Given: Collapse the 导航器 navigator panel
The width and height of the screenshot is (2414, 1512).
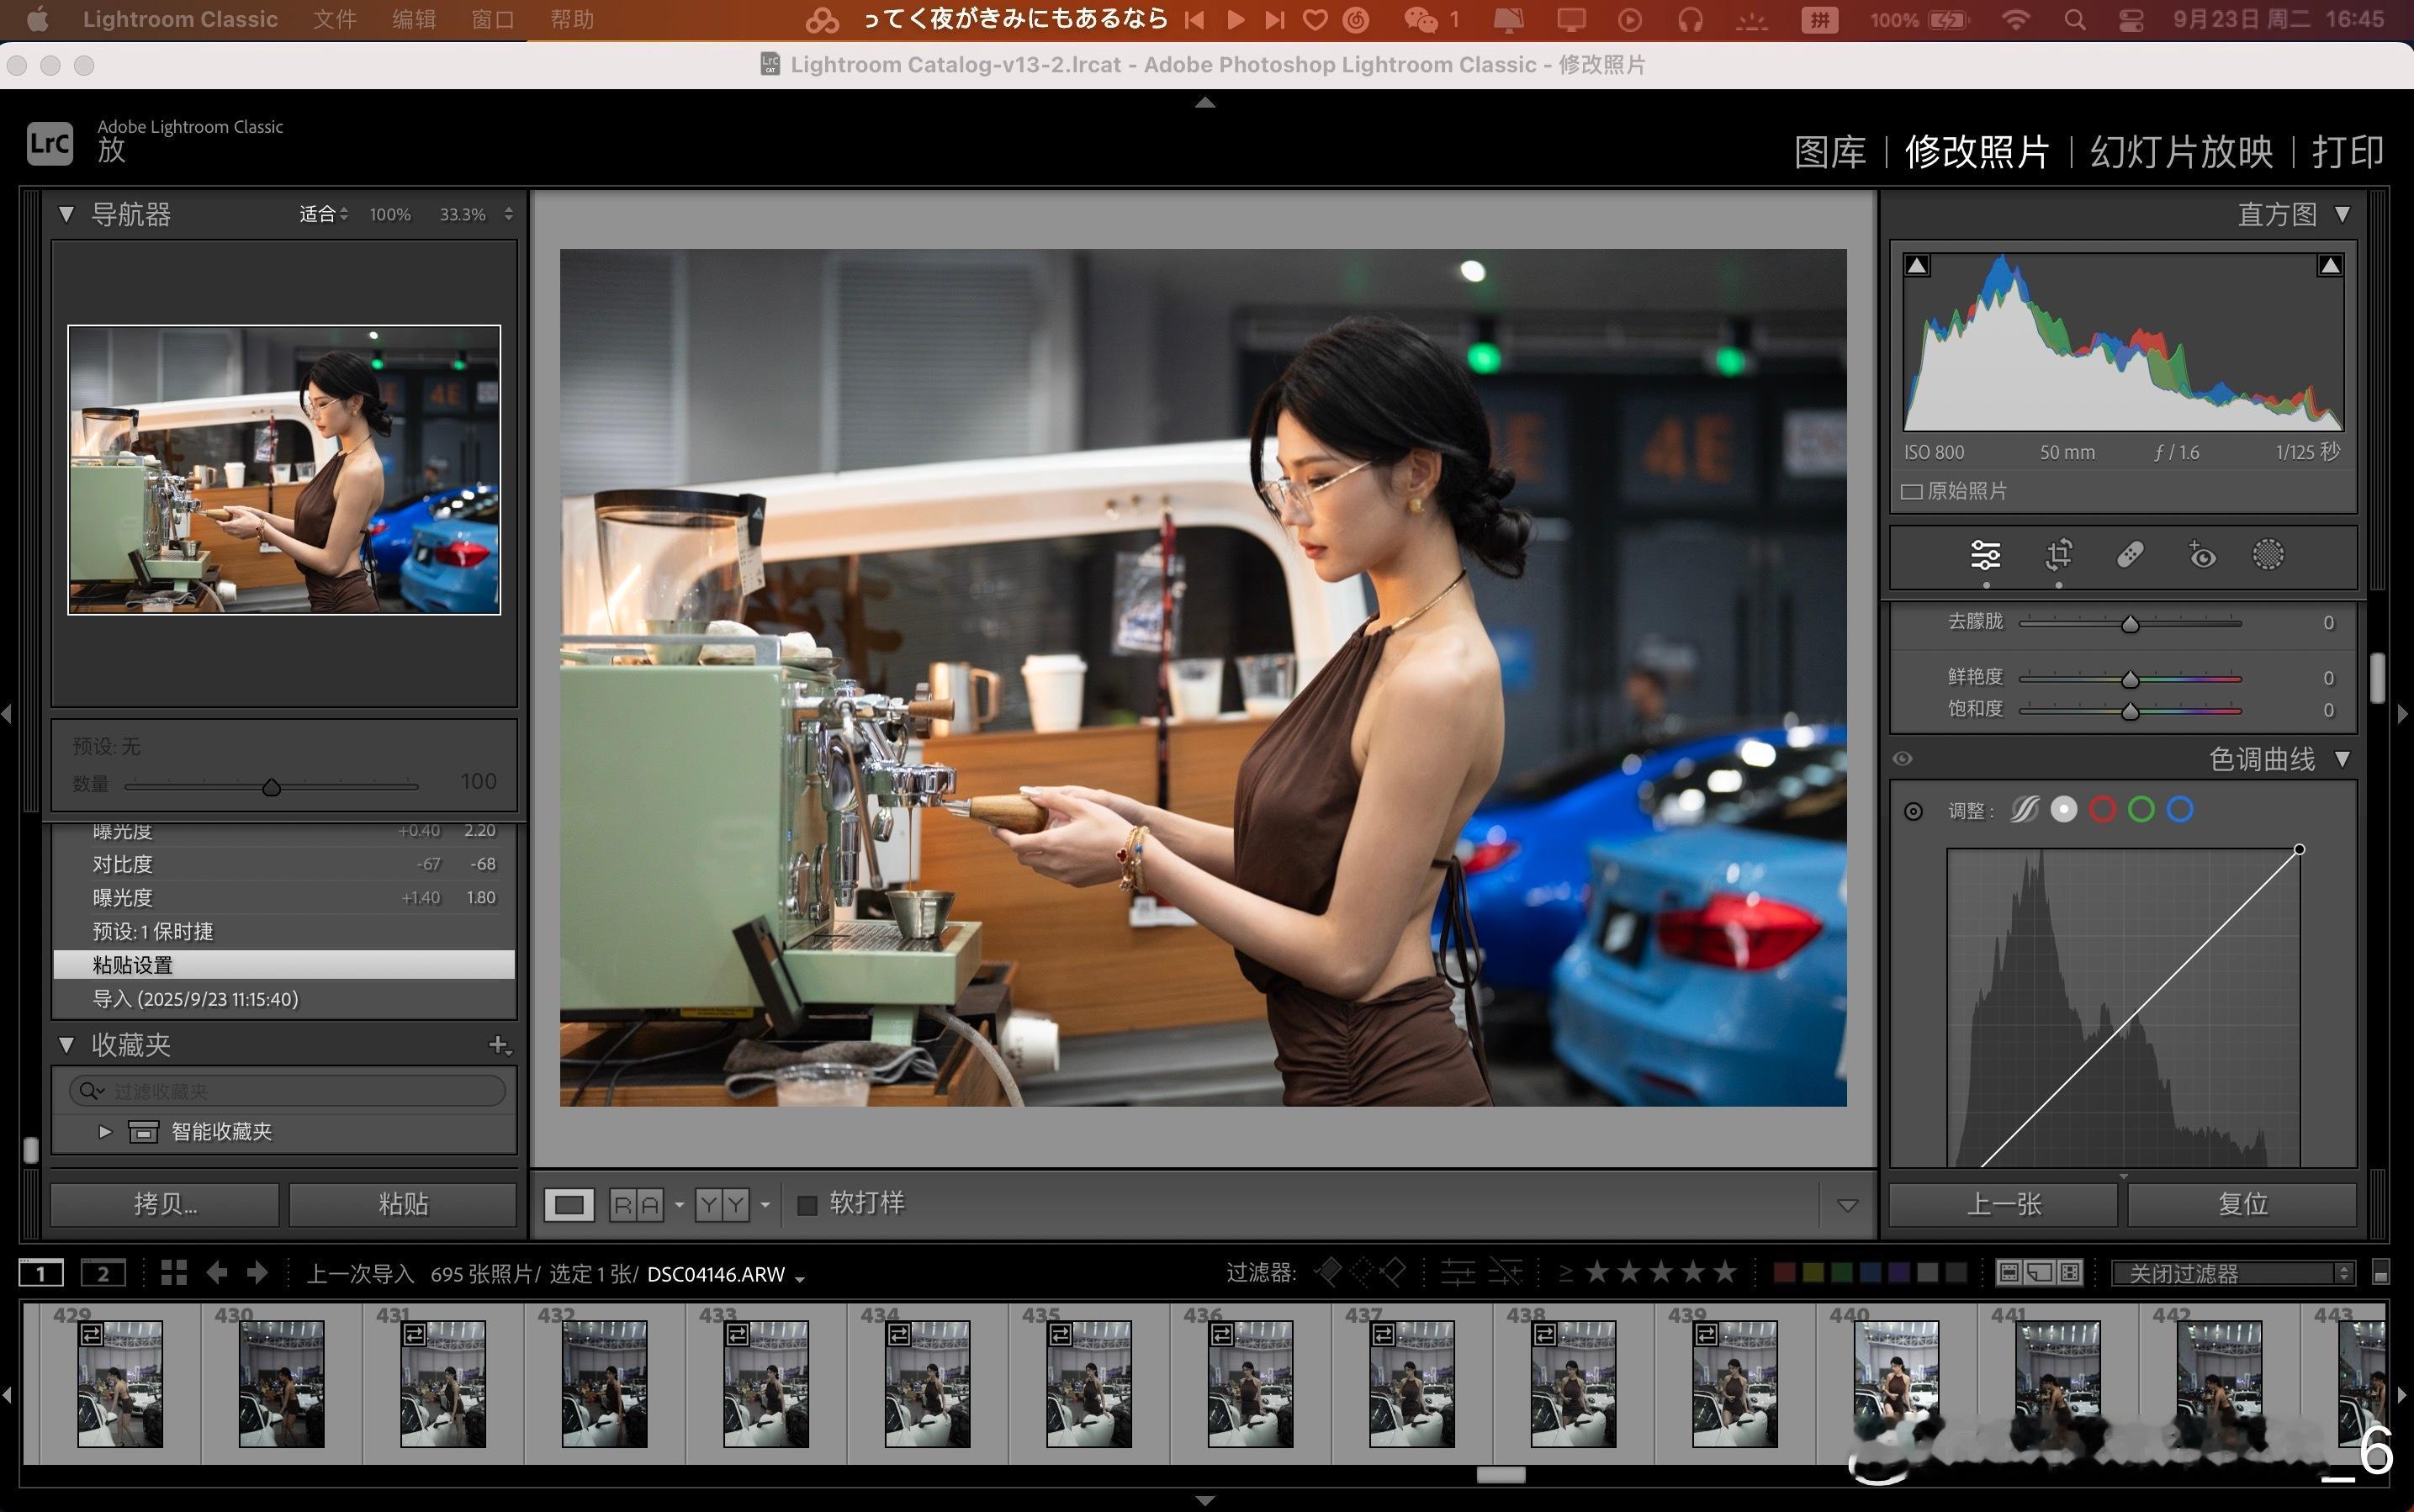Looking at the screenshot, I should click(x=67, y=214).
